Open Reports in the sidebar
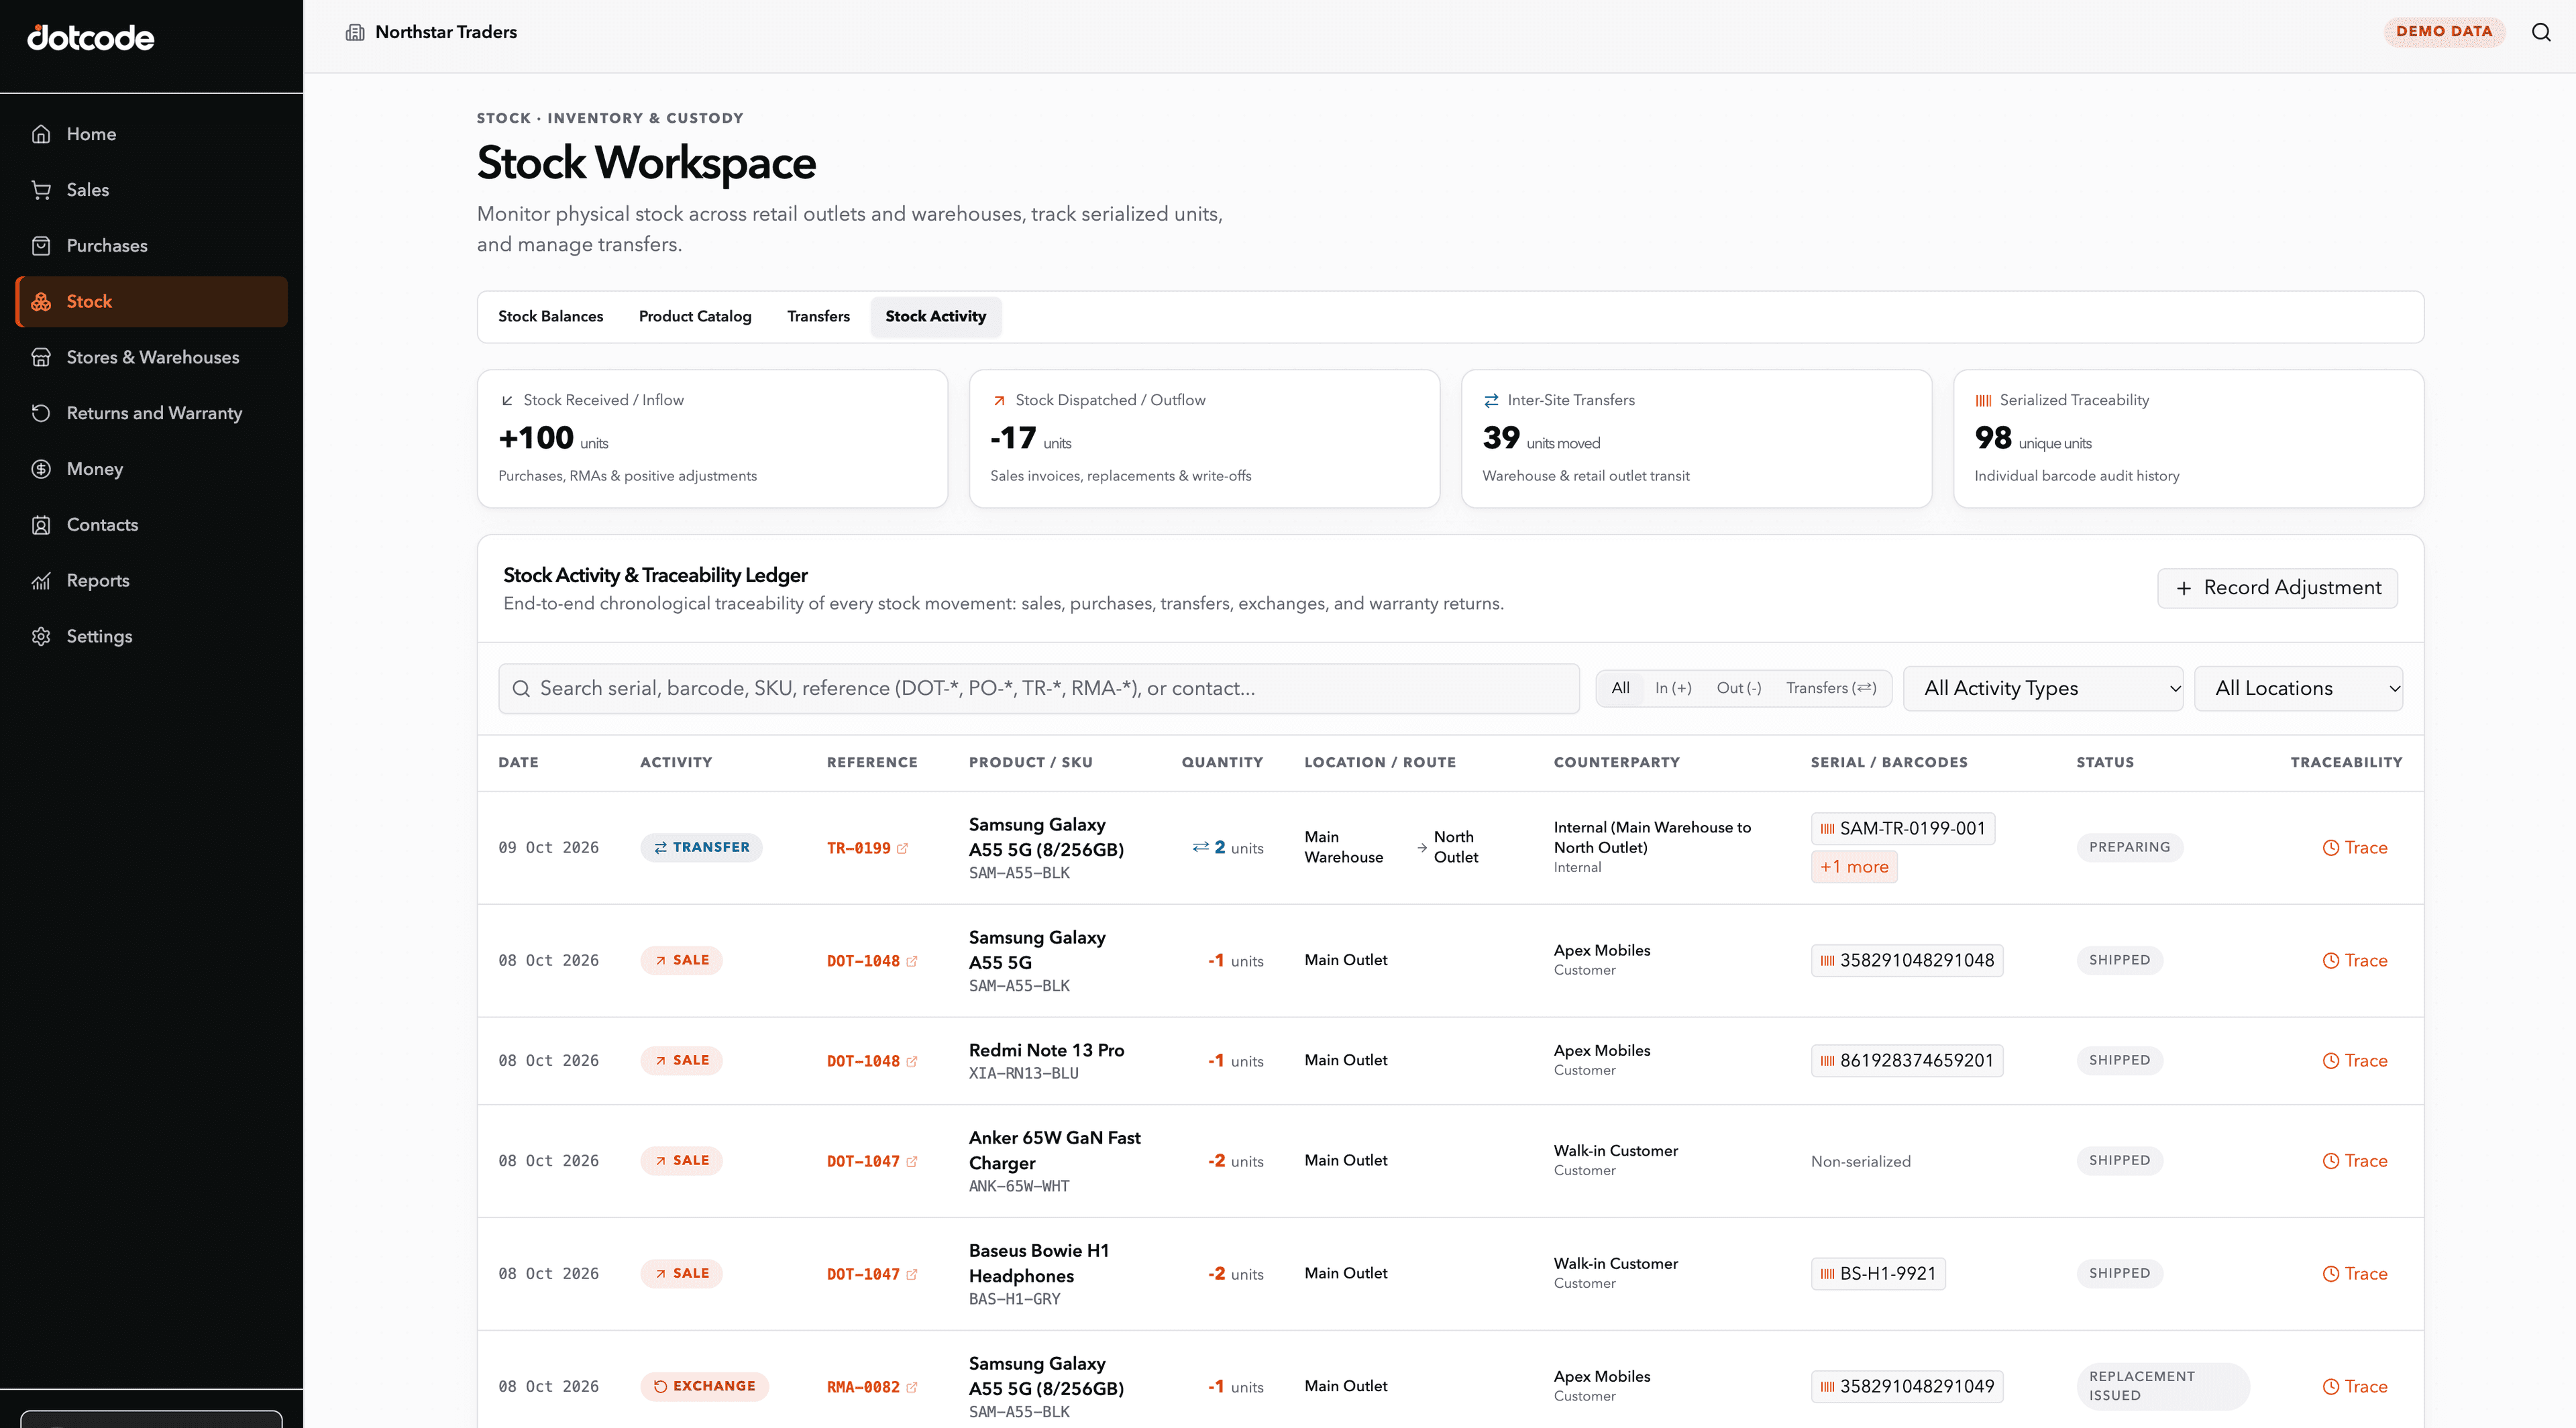Image resolution: width=2576 pixels, height=1428 pixels. (152, 581)
